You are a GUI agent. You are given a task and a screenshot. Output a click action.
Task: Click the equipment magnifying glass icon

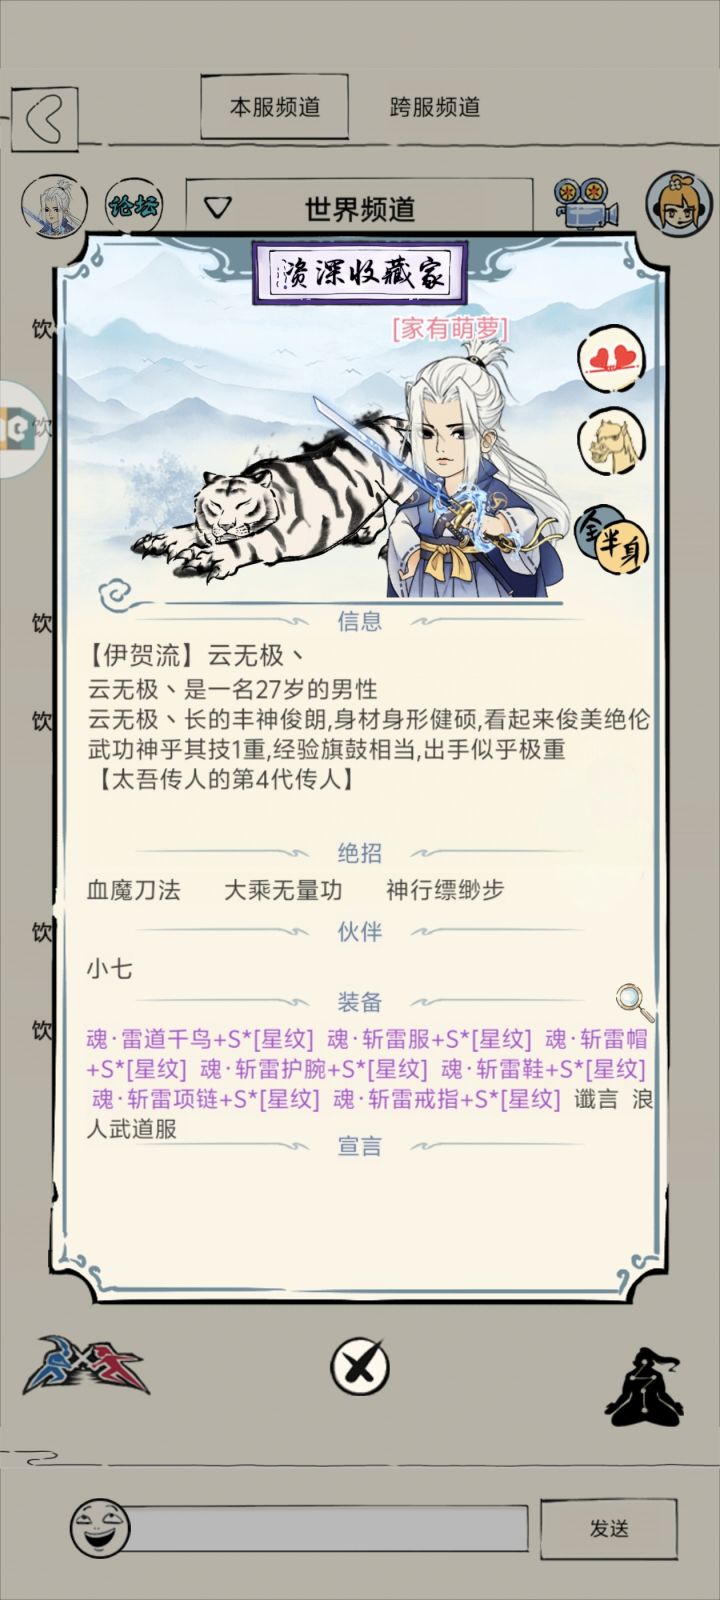[634, 1000]
